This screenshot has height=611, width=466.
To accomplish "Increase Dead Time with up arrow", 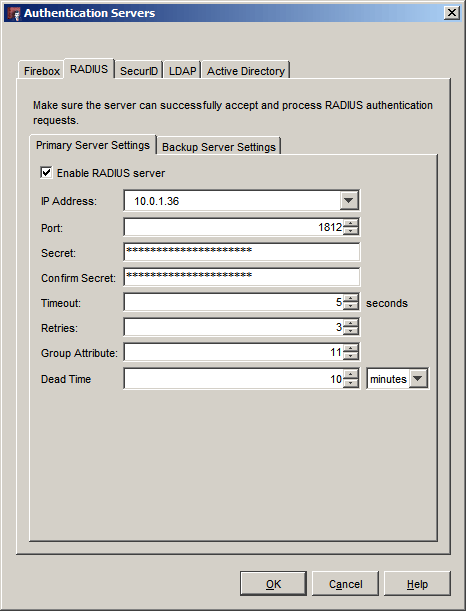I will point(351,374).
